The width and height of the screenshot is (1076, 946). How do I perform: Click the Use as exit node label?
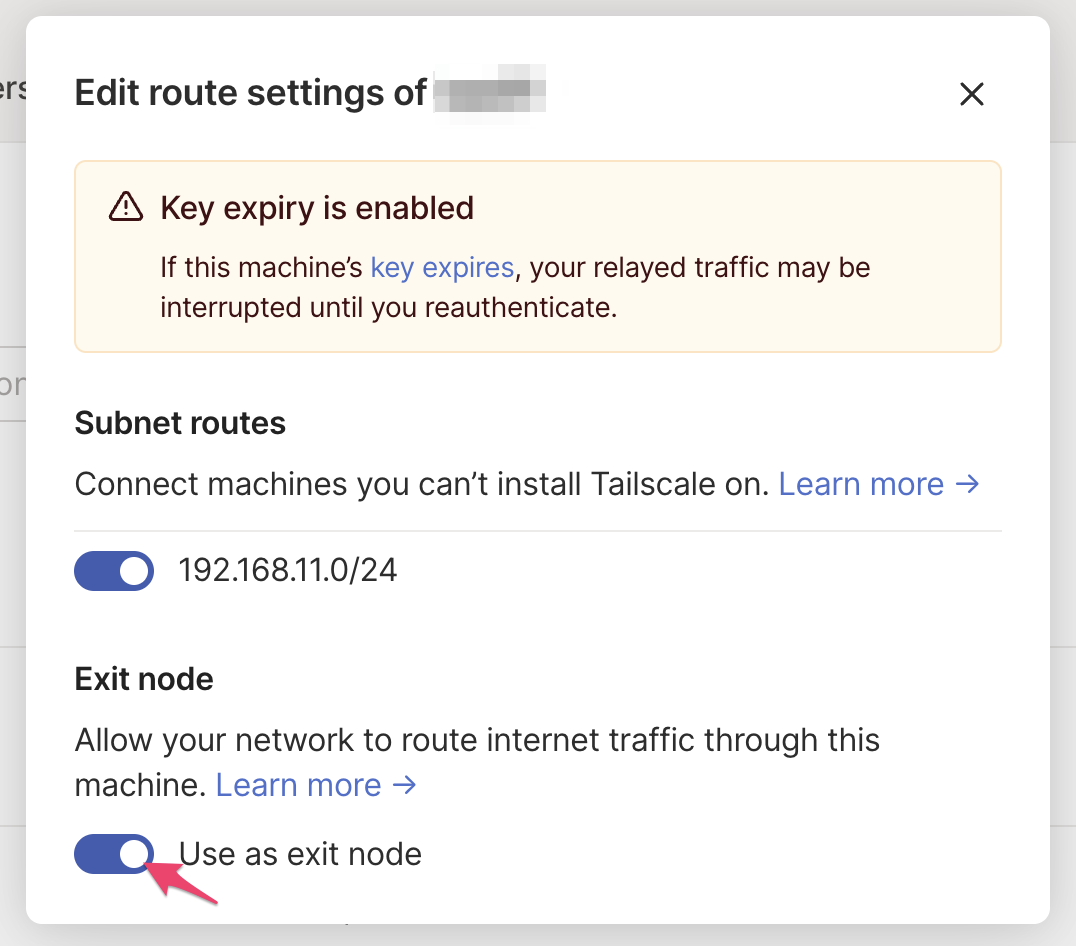click(x=299, y=854)
